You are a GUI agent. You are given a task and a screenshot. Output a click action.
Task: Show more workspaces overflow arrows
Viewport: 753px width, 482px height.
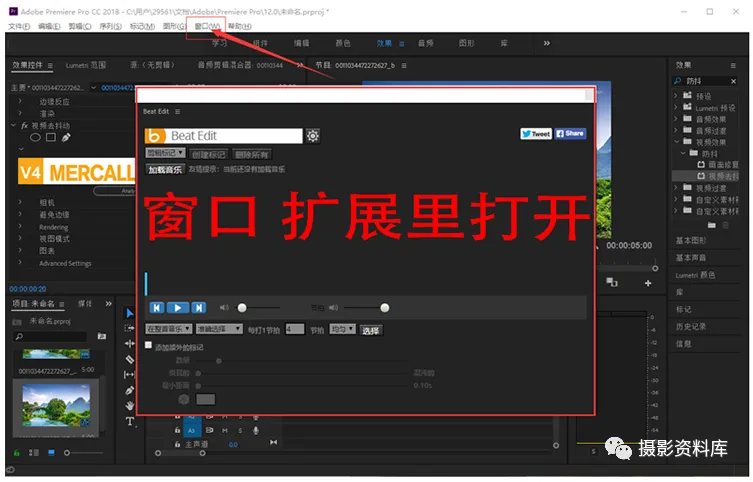coord(547,43)
